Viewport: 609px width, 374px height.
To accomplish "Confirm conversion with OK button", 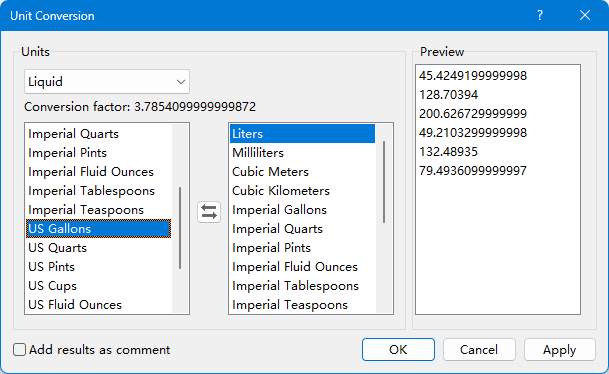I will [x=398, y=350].
